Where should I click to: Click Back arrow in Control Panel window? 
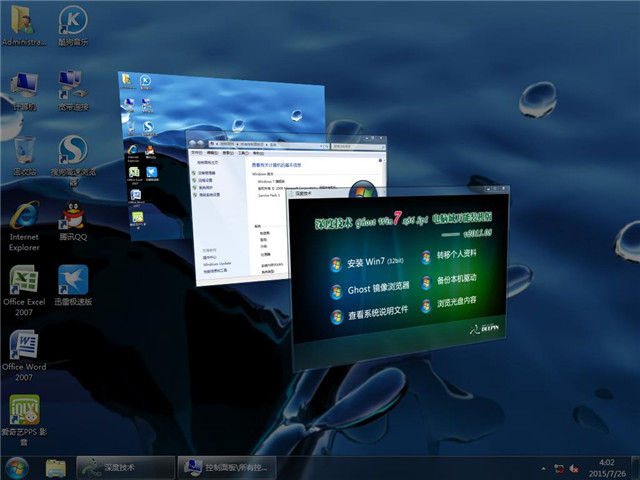pos(192,143)
